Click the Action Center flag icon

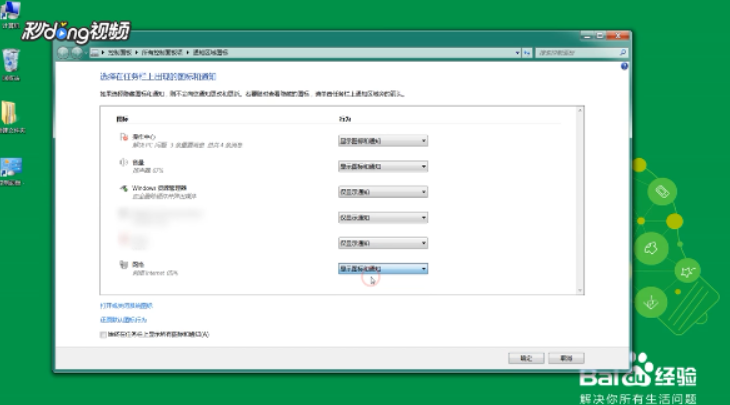(123, 137)
